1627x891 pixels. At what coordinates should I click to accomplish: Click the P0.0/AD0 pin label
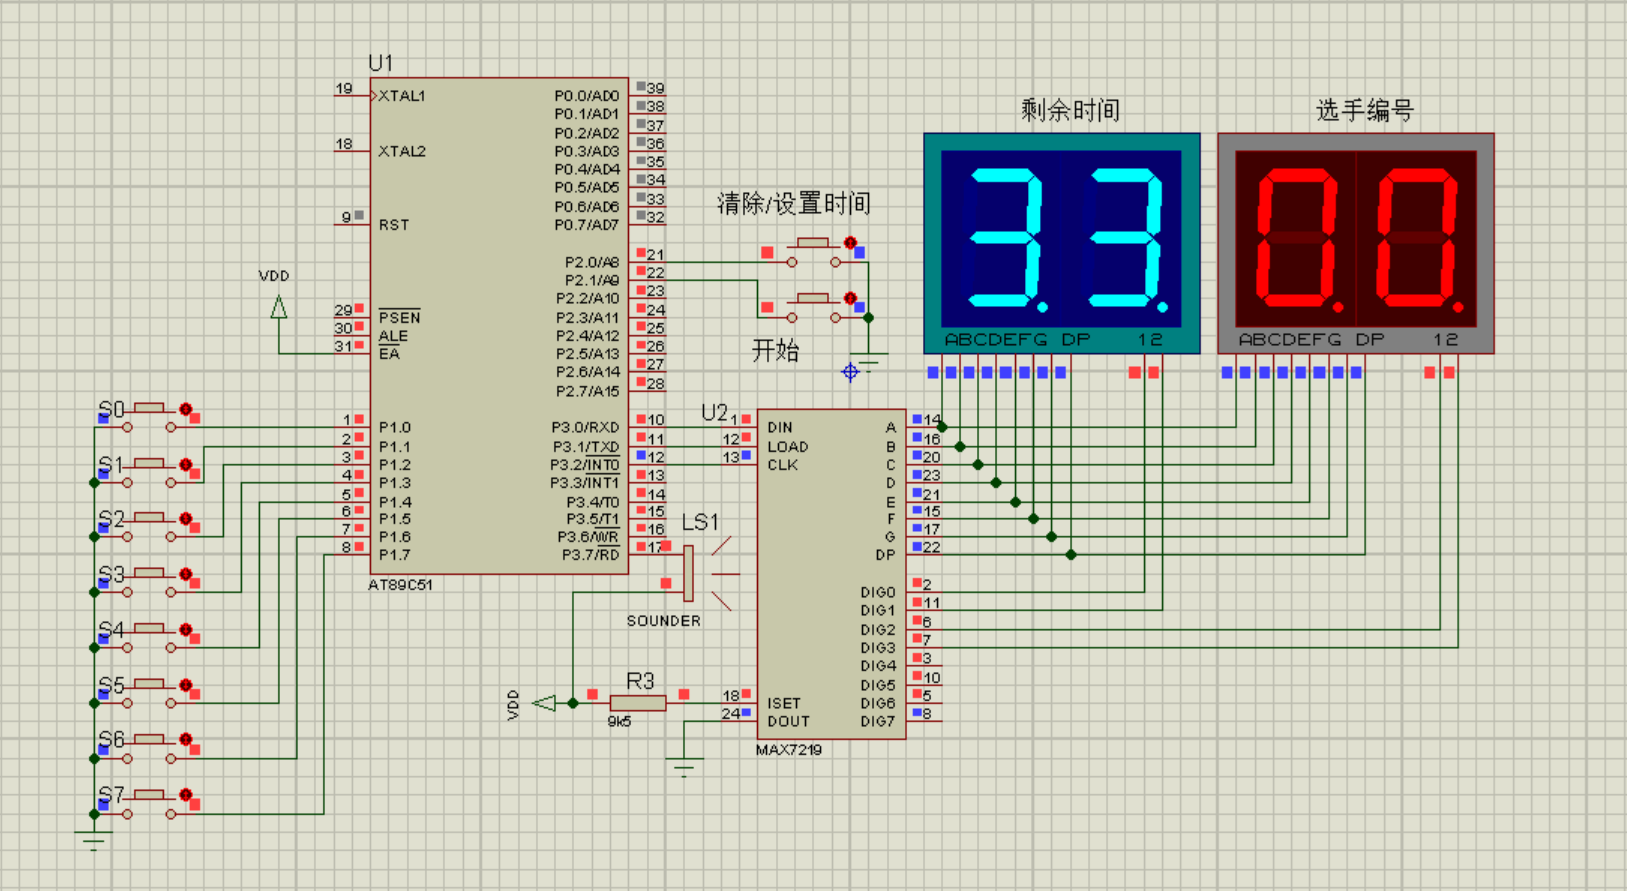[587, 96]
